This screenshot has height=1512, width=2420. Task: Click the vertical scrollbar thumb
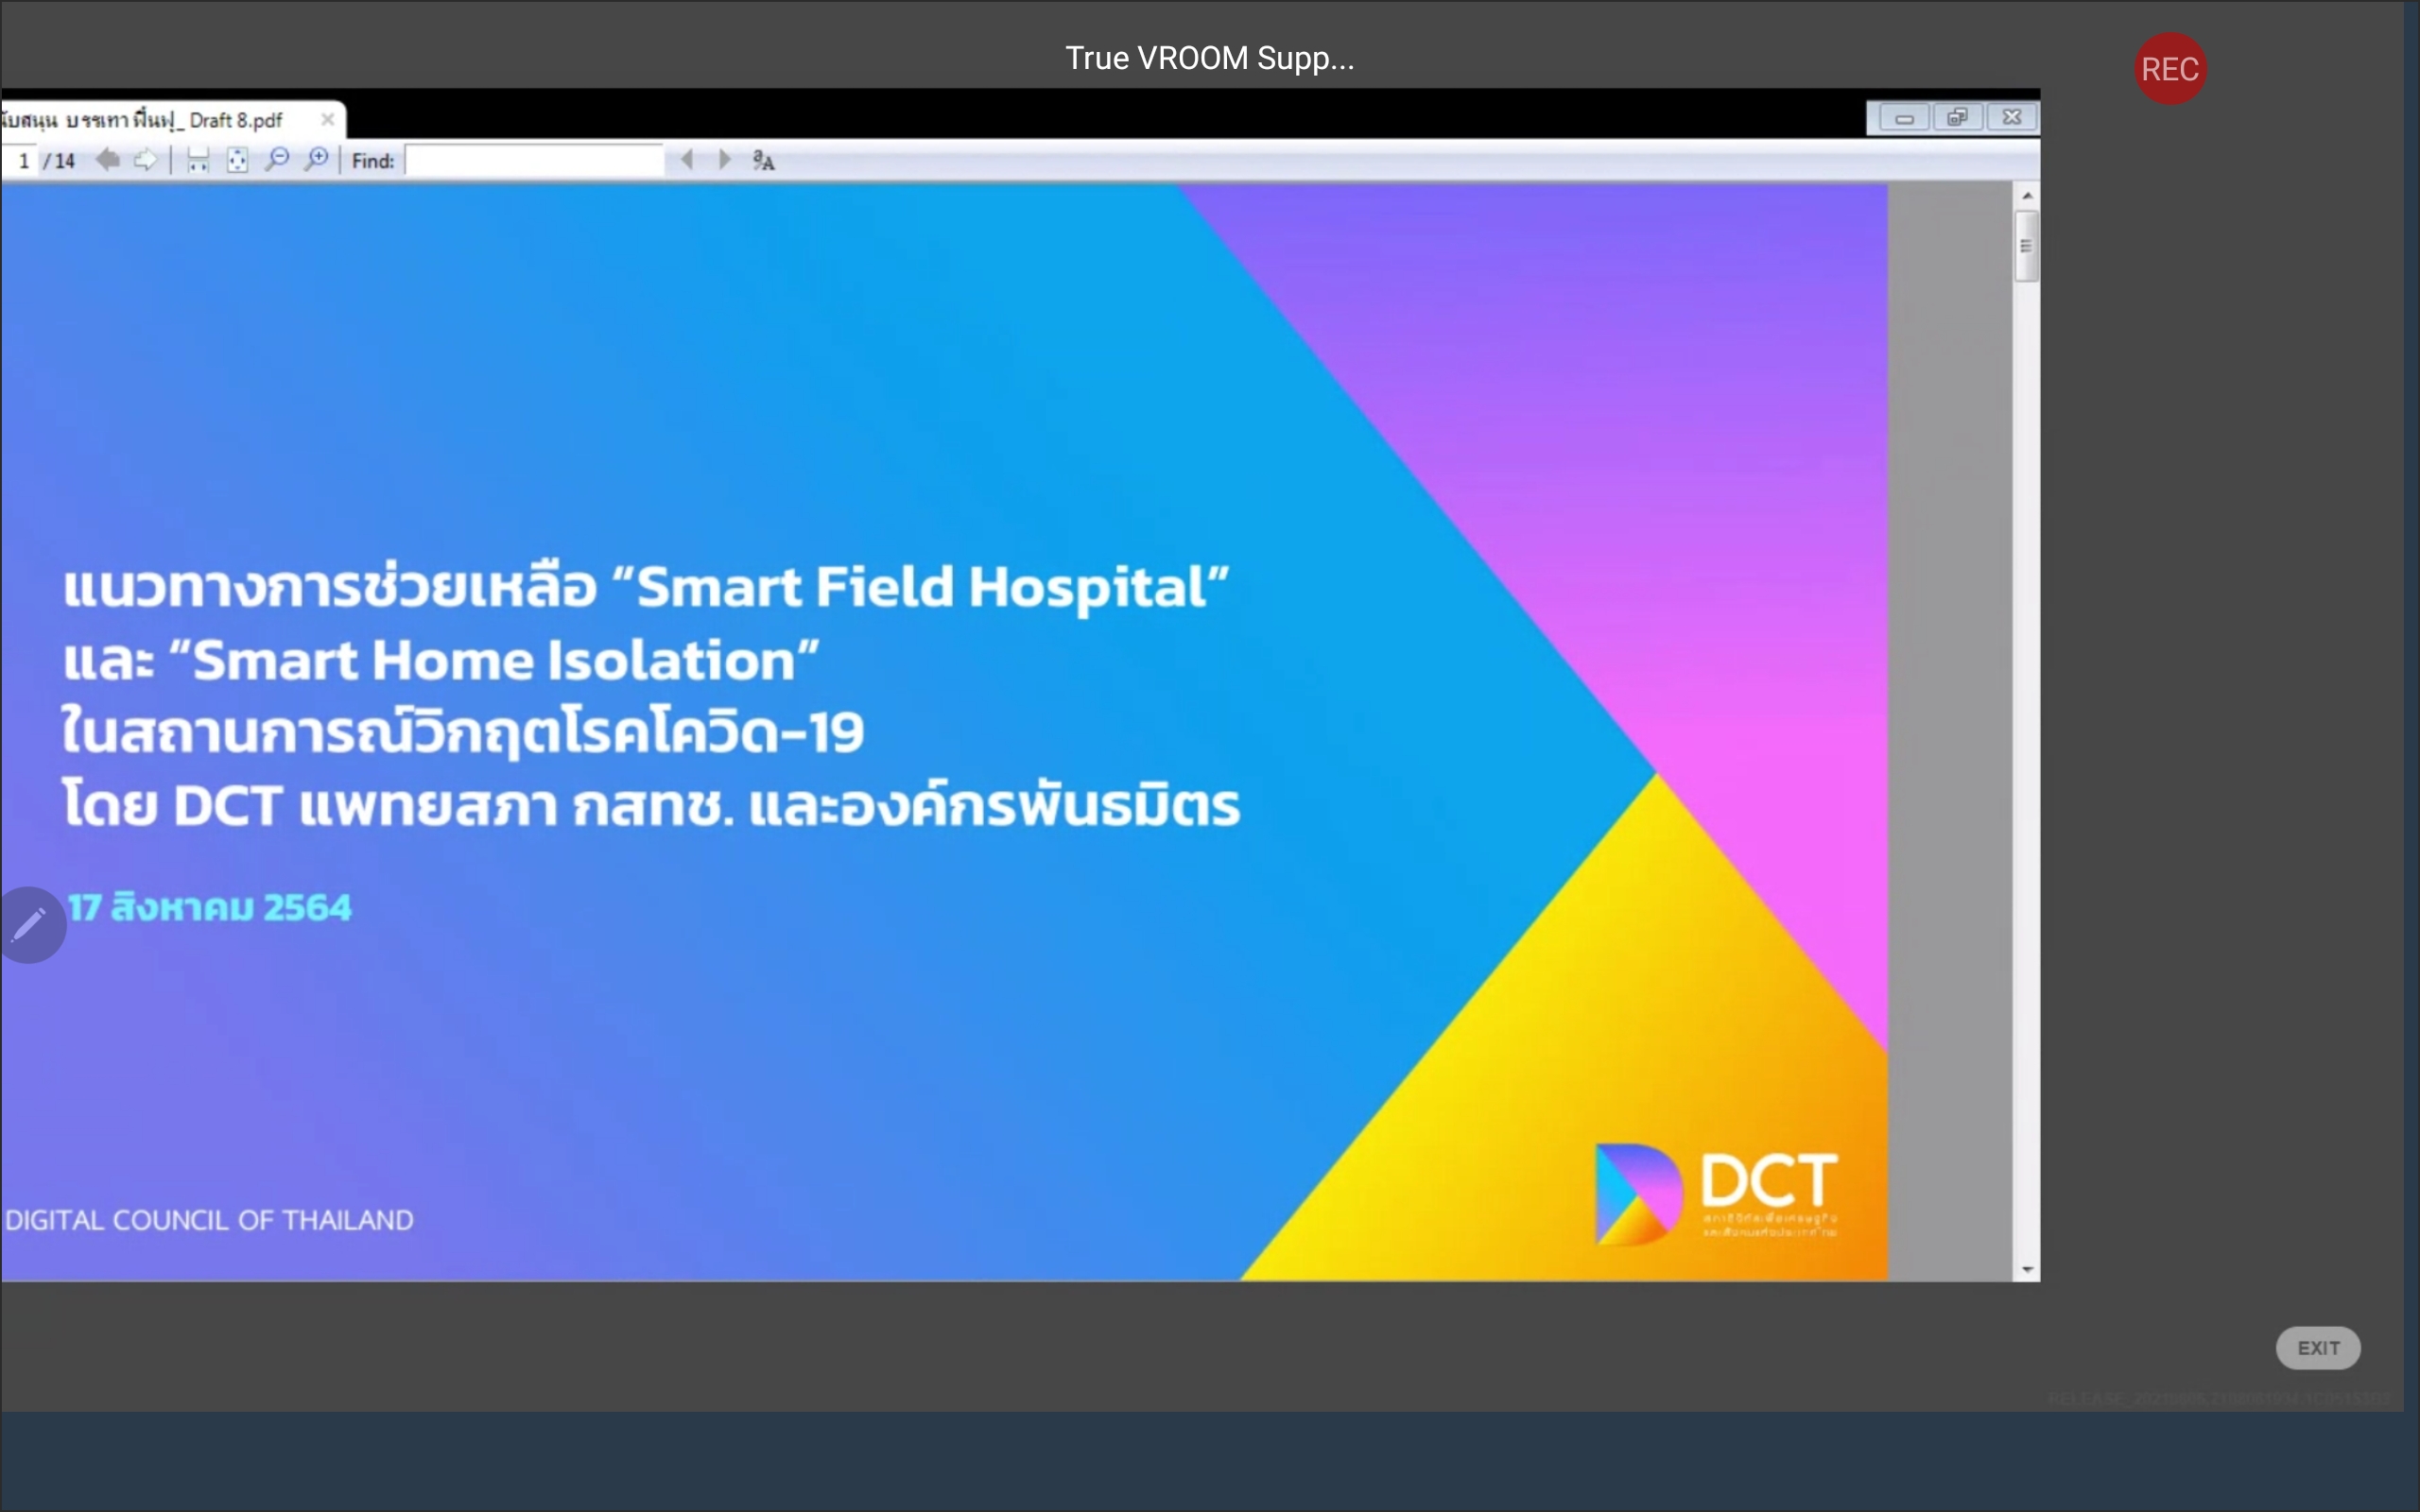2027,246
